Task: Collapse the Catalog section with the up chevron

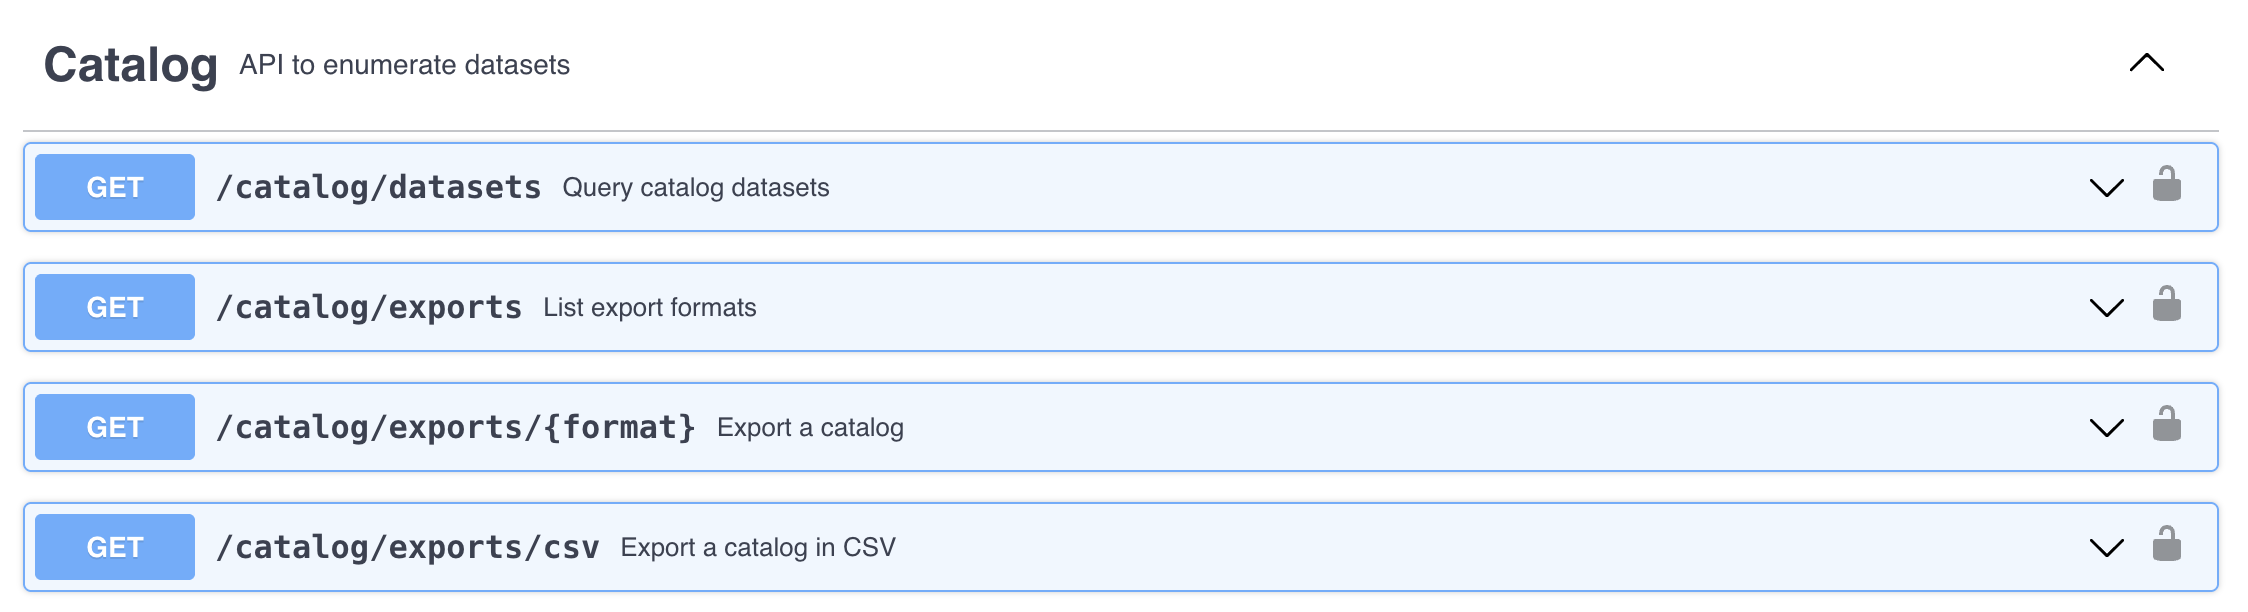Action: pos(2146,64)
